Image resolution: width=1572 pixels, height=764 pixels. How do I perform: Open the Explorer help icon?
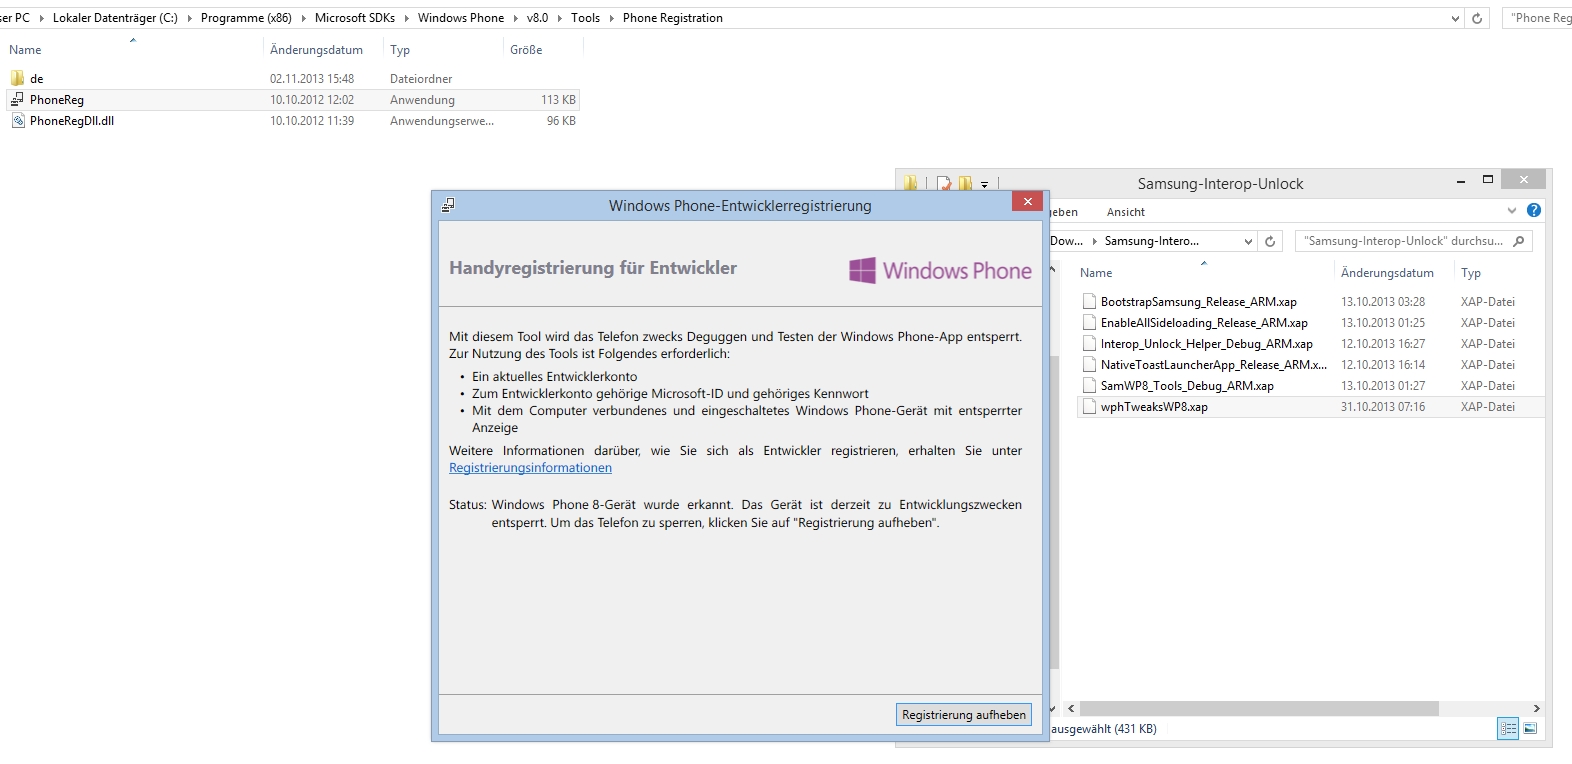pyautogui.click(x=1534, y=210)
